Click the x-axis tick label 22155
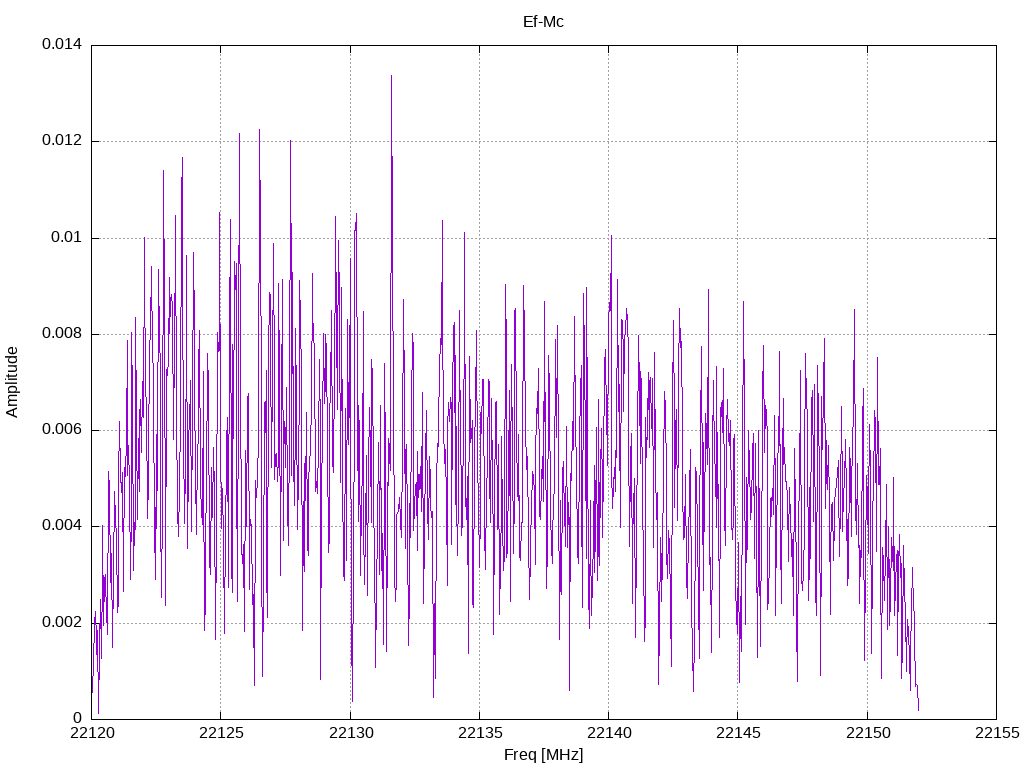The image size is (1024, 768). [x=997, y=733]
